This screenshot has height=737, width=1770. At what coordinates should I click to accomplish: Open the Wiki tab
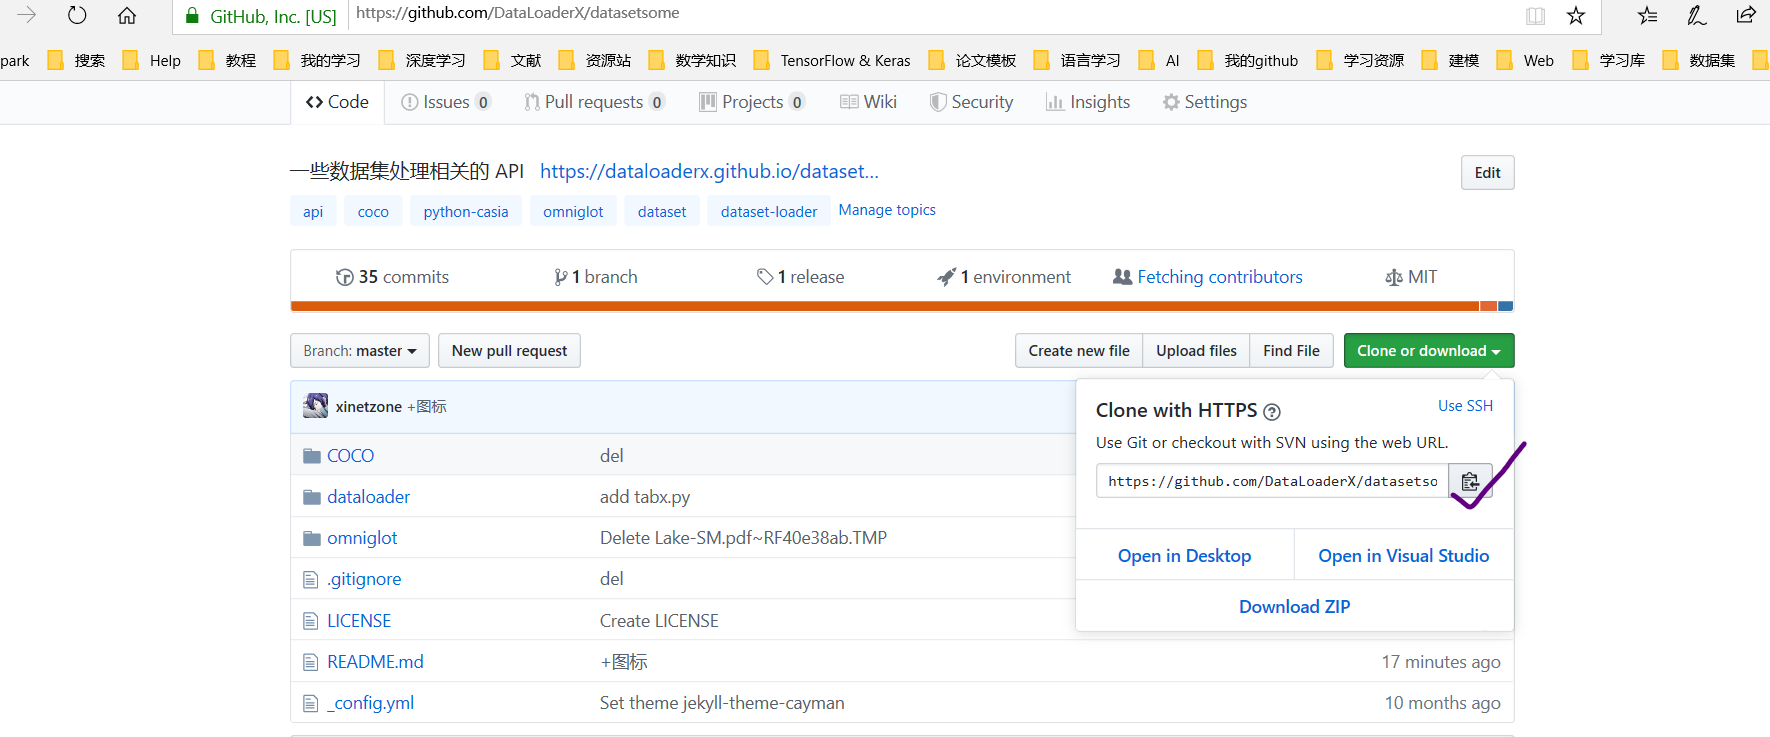click(x=868, y=102)
